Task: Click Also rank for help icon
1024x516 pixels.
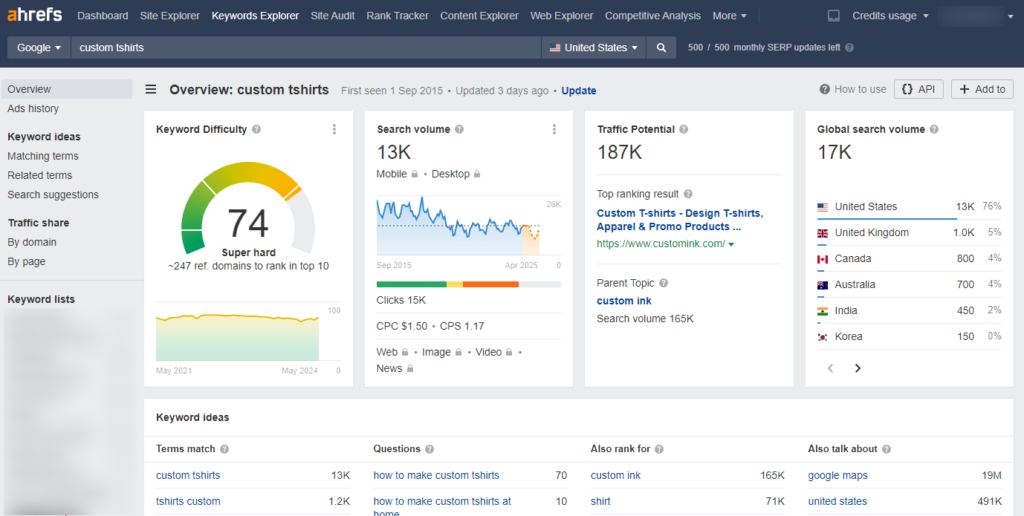Action: (659, 449)
